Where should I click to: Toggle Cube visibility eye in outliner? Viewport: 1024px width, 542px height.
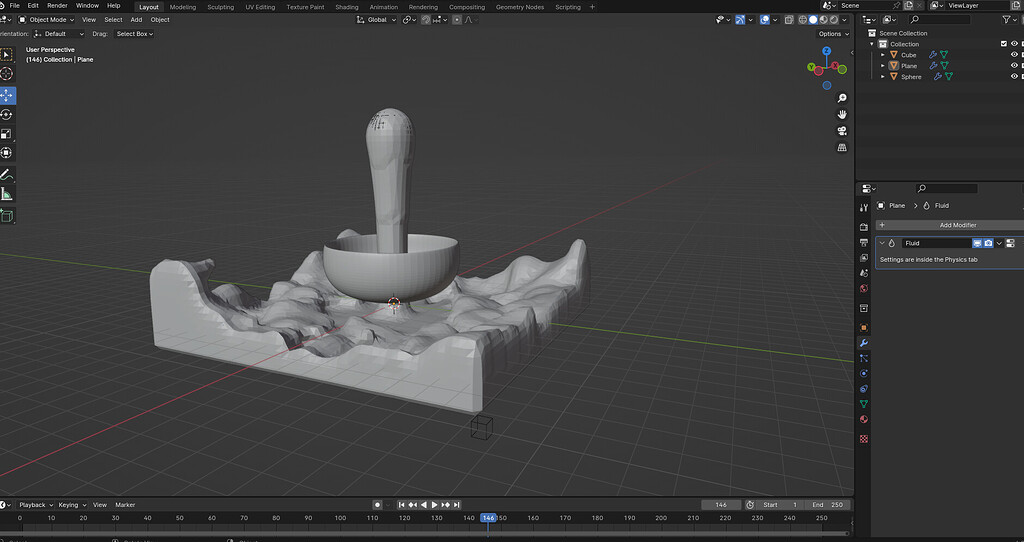[x=1014, y=55]
